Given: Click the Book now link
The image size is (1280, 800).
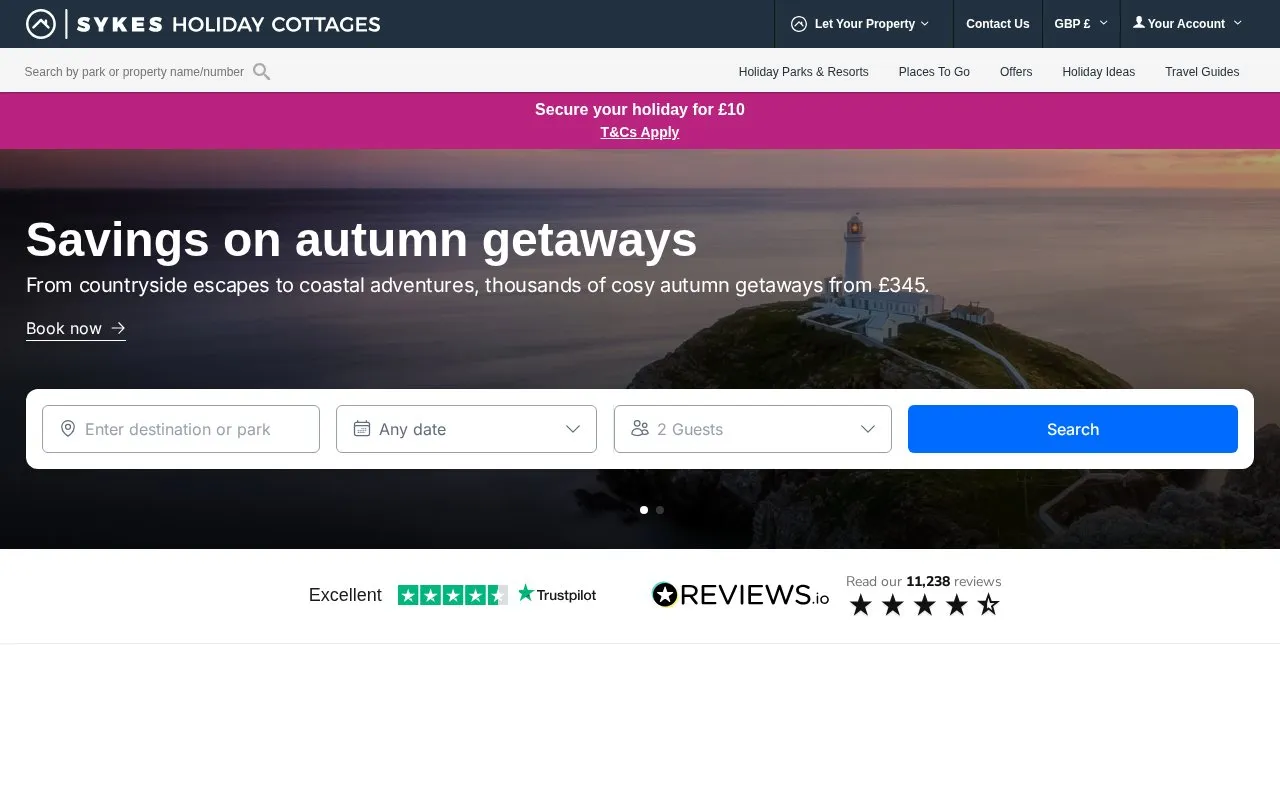Looking at the screenshot, I should click(x=76, y=328).
